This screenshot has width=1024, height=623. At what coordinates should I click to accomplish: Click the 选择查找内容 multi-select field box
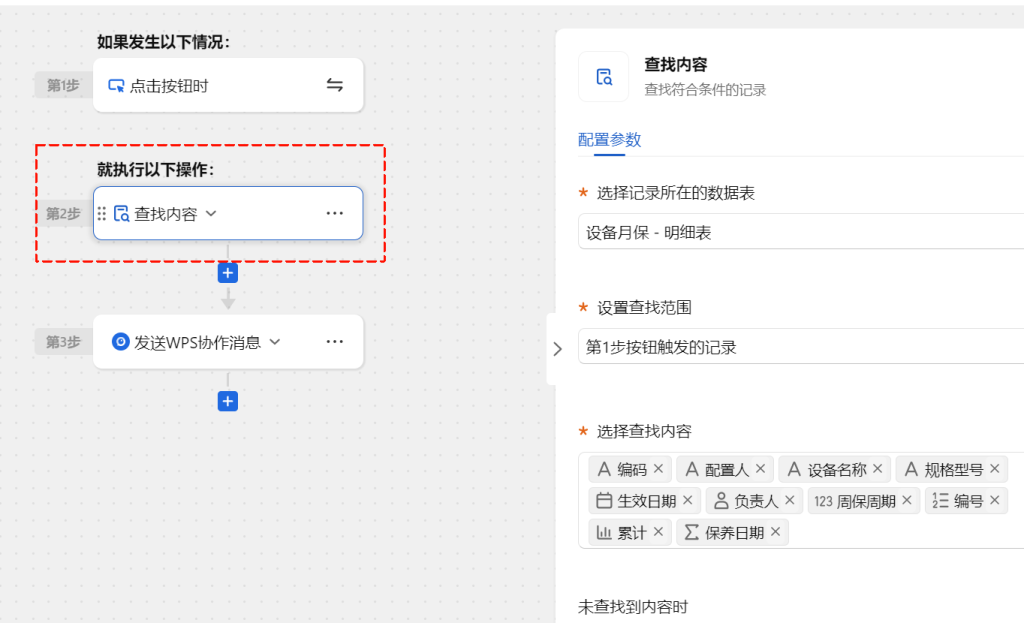click(801, 500)
